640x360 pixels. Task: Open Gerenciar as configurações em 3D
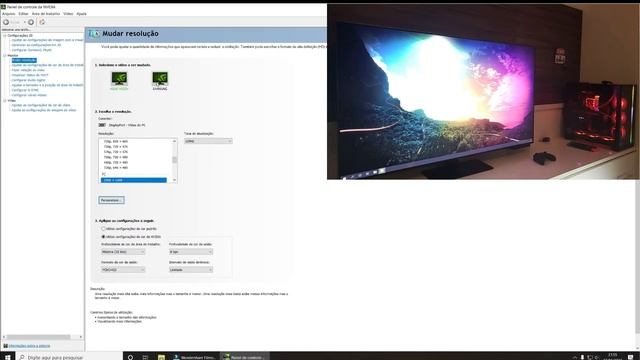coord(36,45)
